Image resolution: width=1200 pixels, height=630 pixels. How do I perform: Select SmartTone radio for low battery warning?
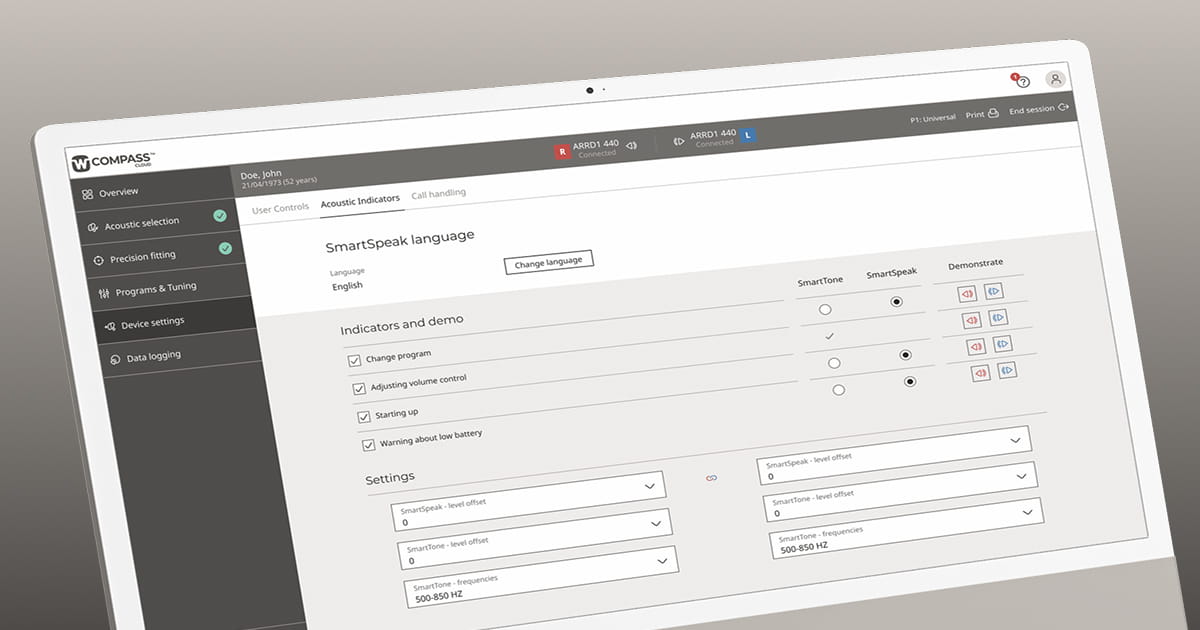[839, 390]
